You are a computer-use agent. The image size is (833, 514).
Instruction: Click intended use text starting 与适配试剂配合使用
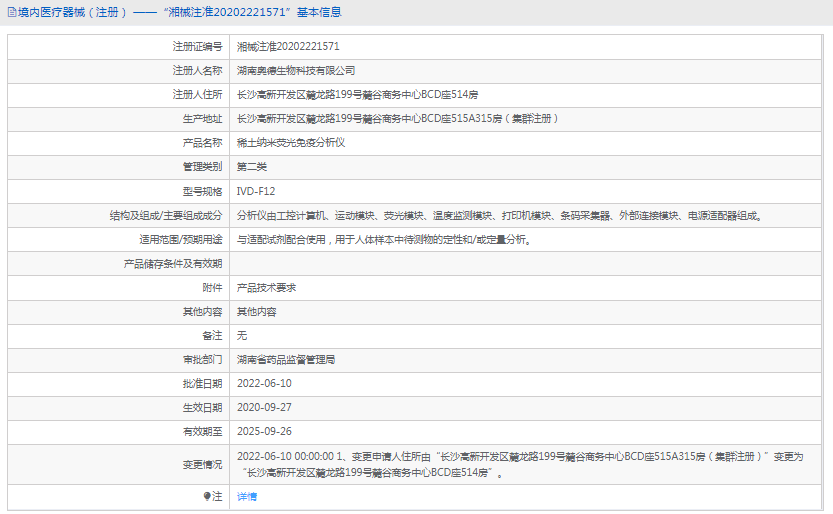coord(384,239)
